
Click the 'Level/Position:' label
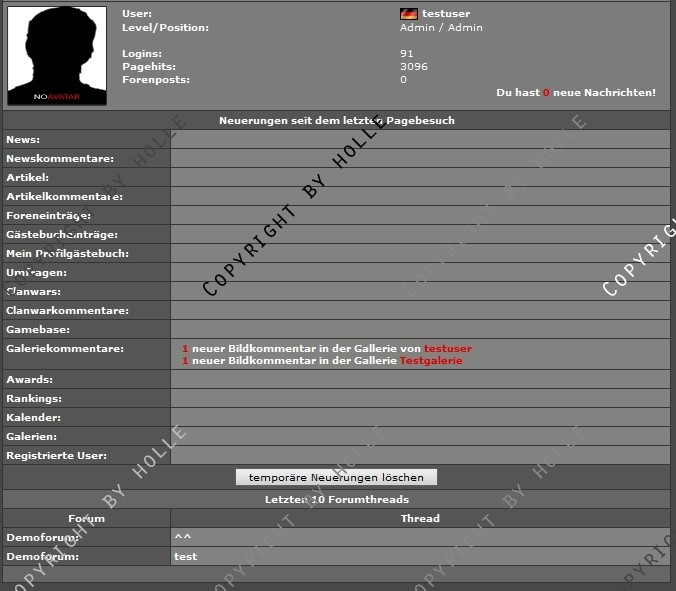165,28
